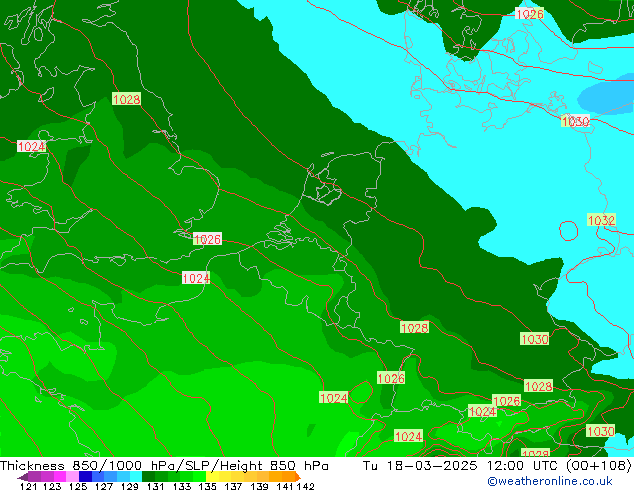Click the legend value 139

click(x=259, y=486)
